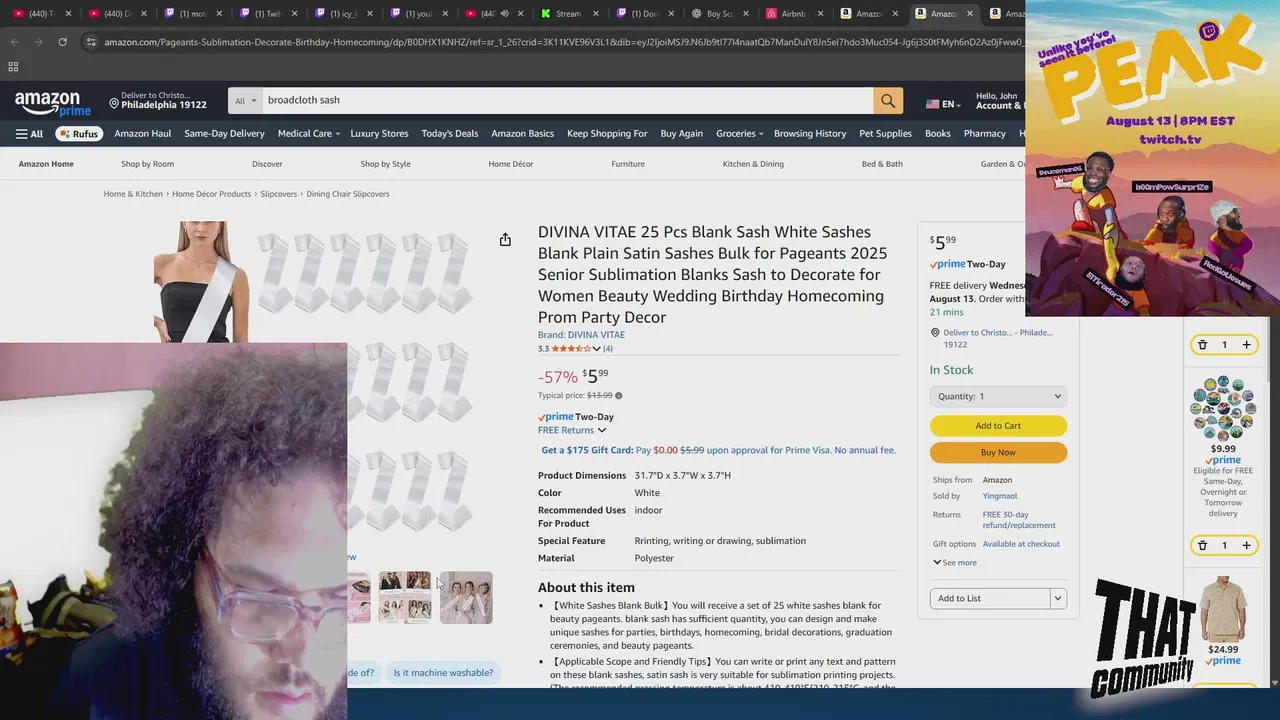
Task: Open the EN language selector
Action: click(942, 104)
